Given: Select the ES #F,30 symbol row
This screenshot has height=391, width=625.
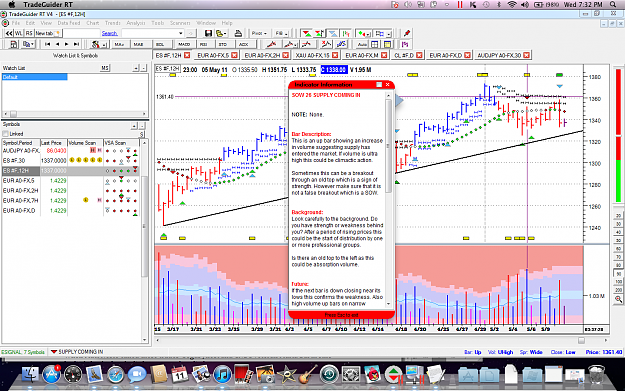Looking at the screenshot, I should (x=71, y=161).
